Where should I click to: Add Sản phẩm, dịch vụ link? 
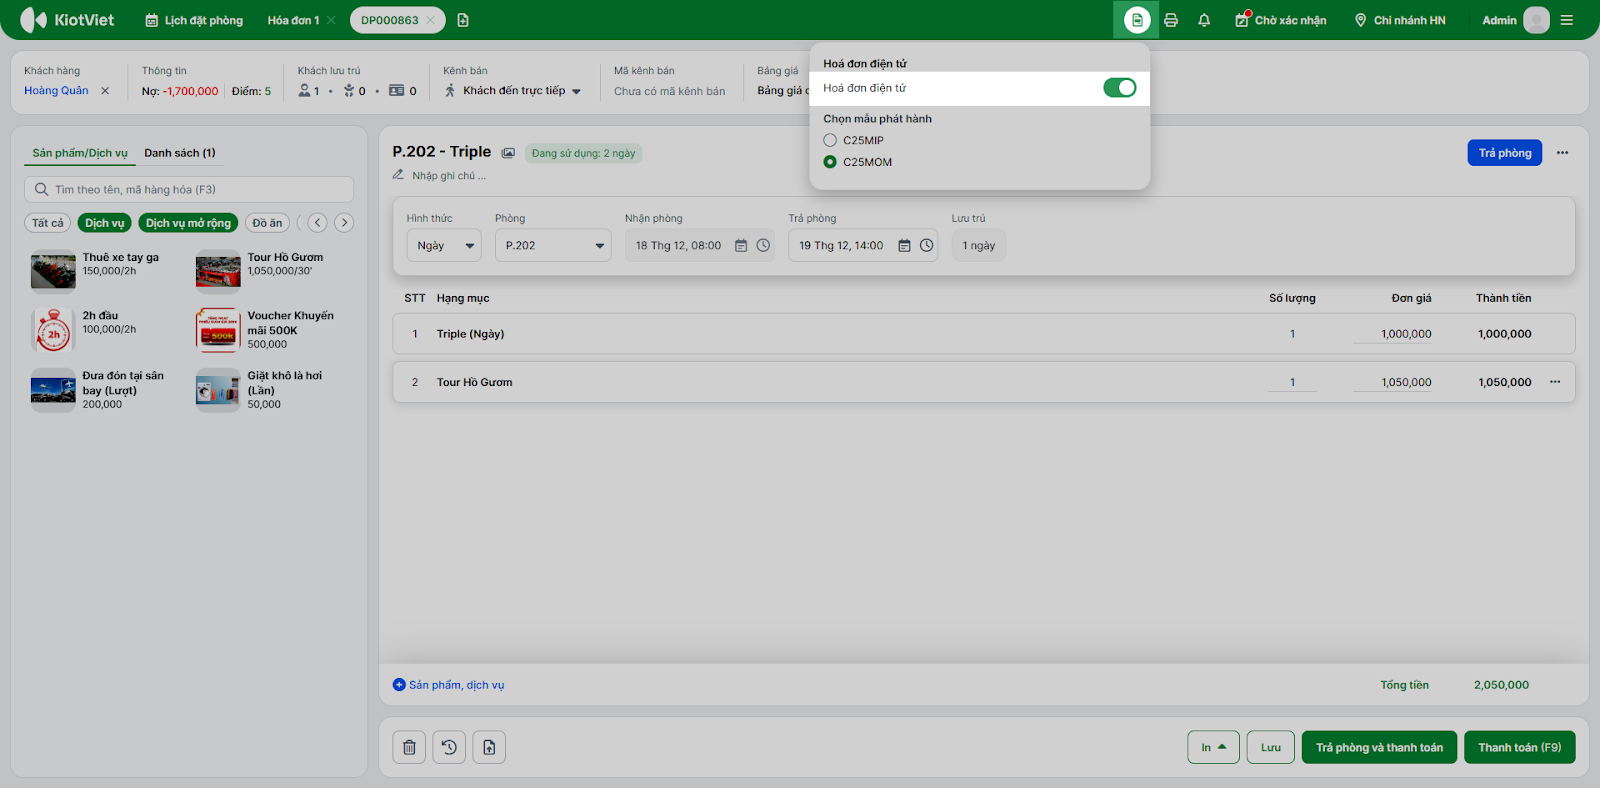coord(449,685)
